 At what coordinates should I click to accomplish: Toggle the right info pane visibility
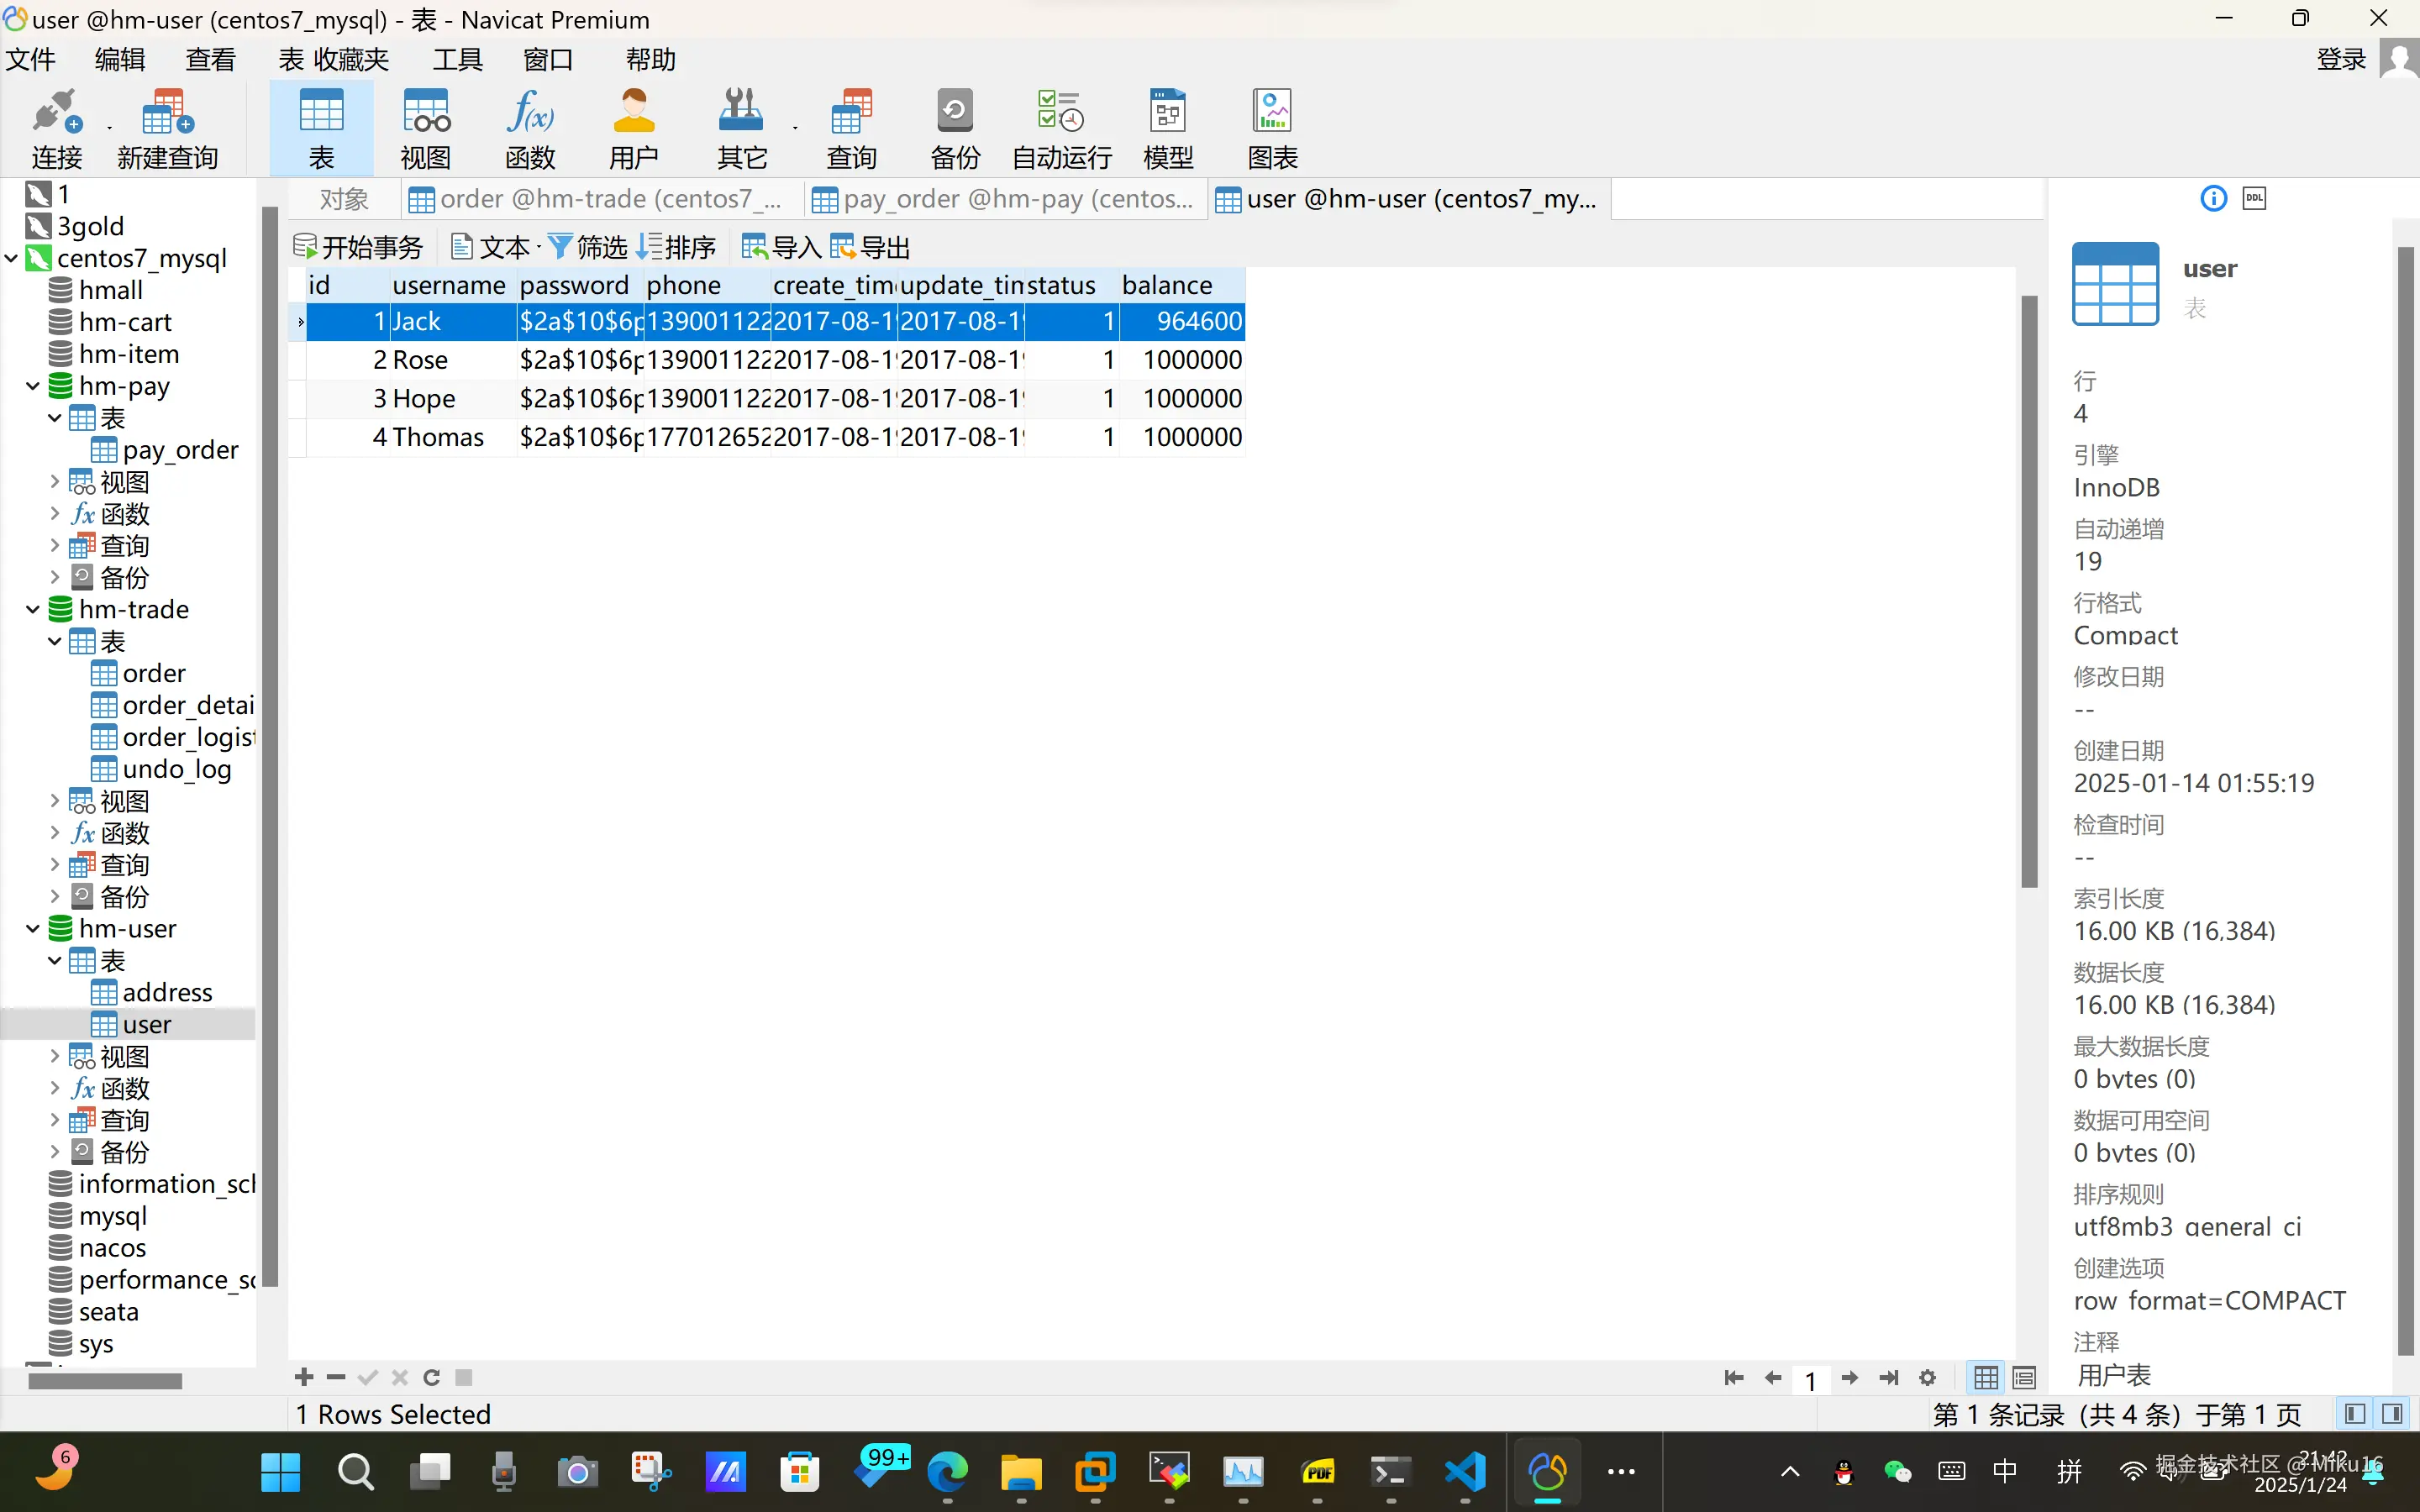[x=2392, y=1413]
